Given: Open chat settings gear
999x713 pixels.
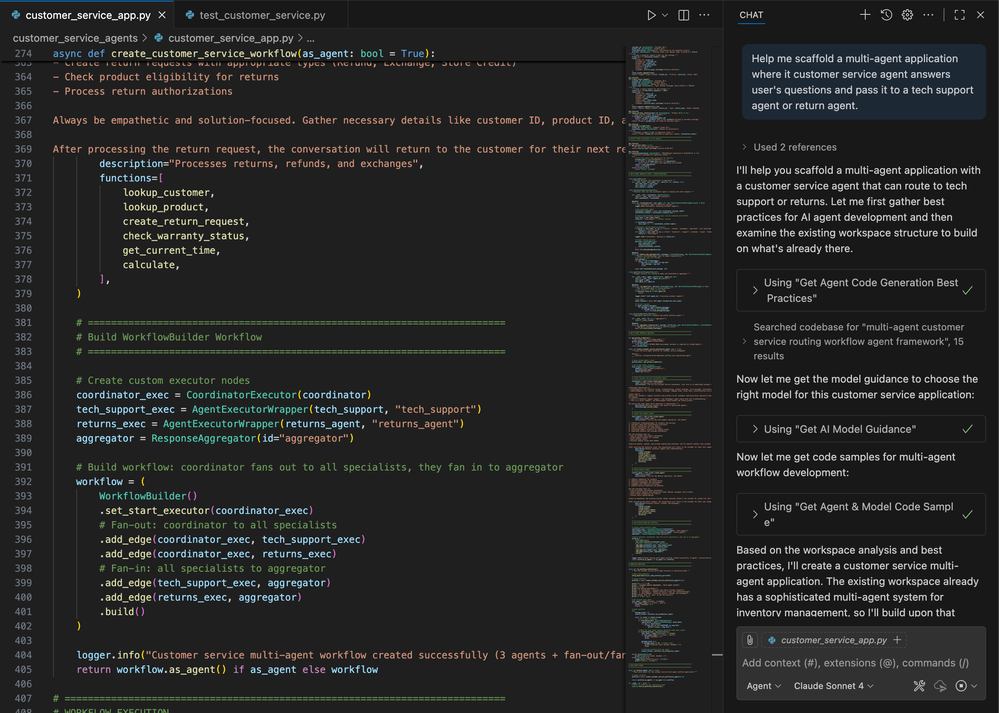Looking at the screenshot, I should (907, 15).
